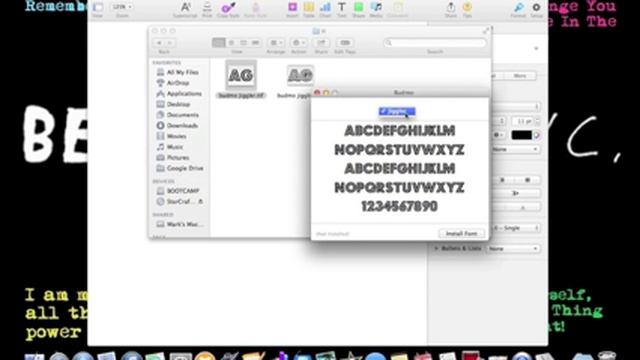Click the Text icon in Pages toolbar
This screenshot has width=640, height=360.
[342, 7]
